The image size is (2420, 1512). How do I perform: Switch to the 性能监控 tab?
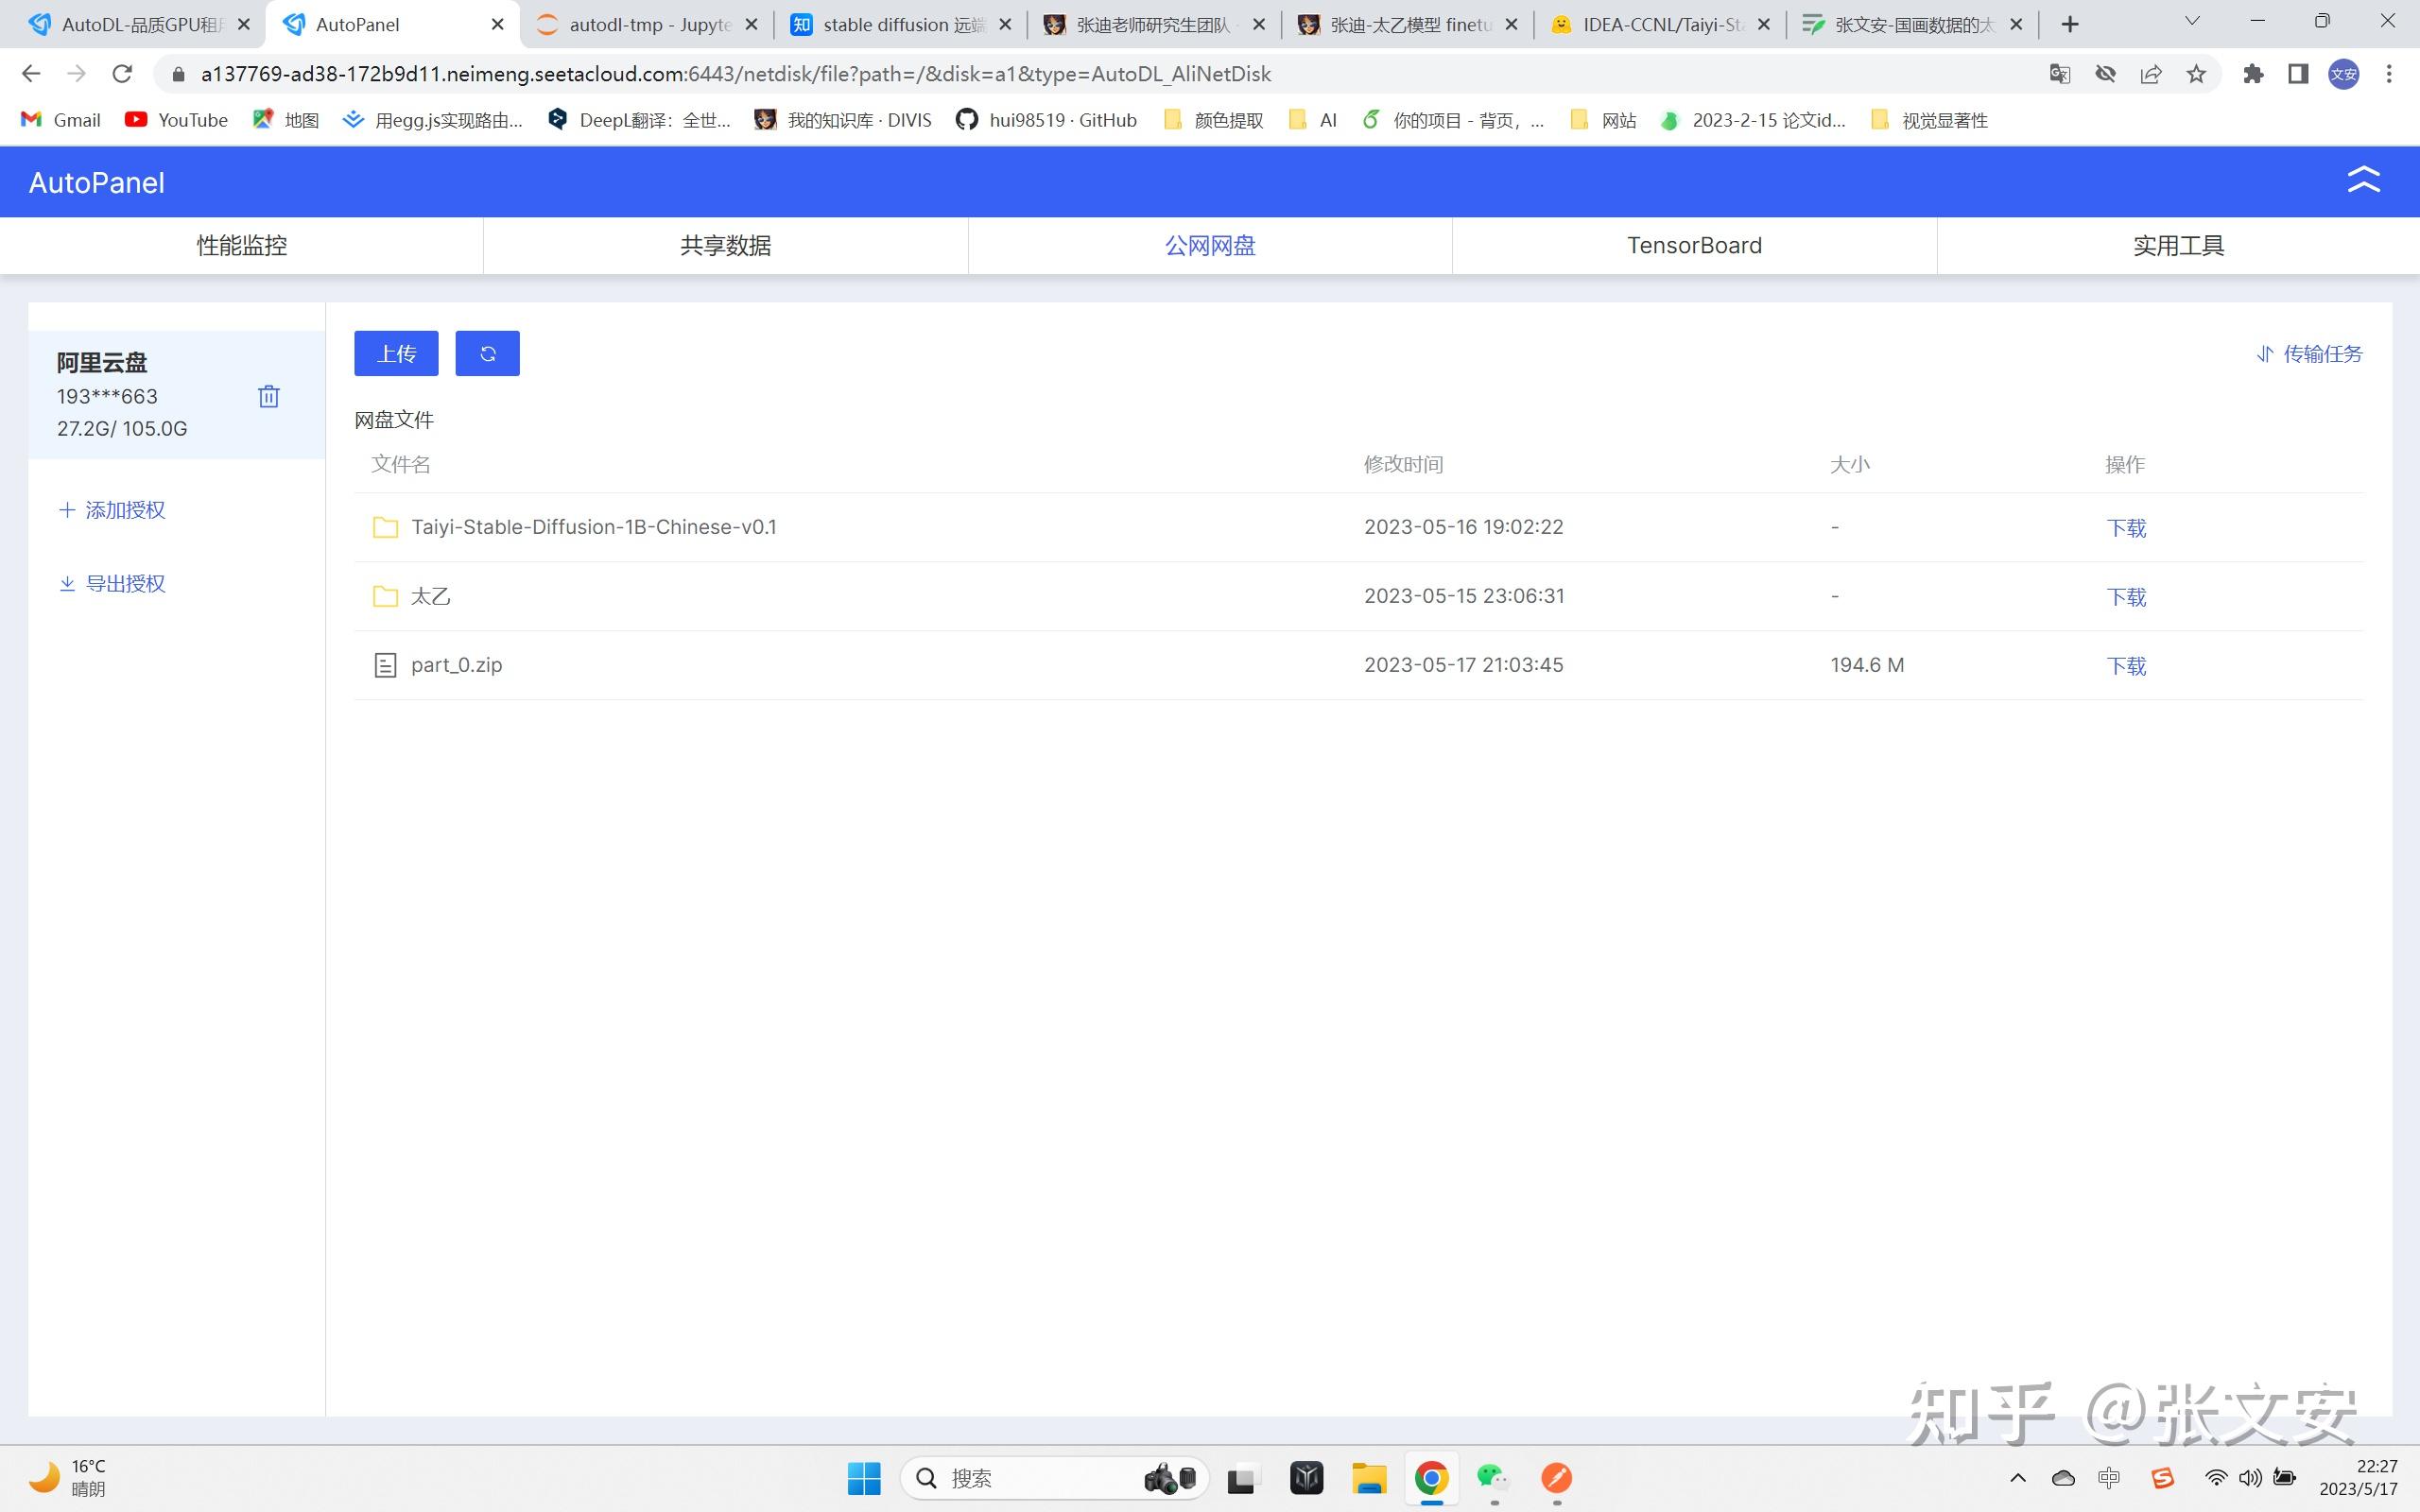pos(241,246)
